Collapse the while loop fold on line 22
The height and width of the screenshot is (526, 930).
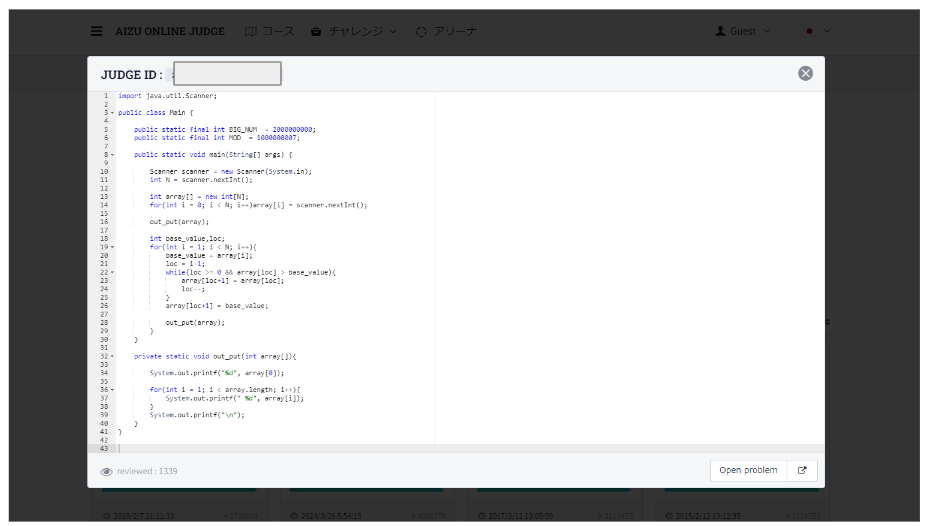coord(112,273)
